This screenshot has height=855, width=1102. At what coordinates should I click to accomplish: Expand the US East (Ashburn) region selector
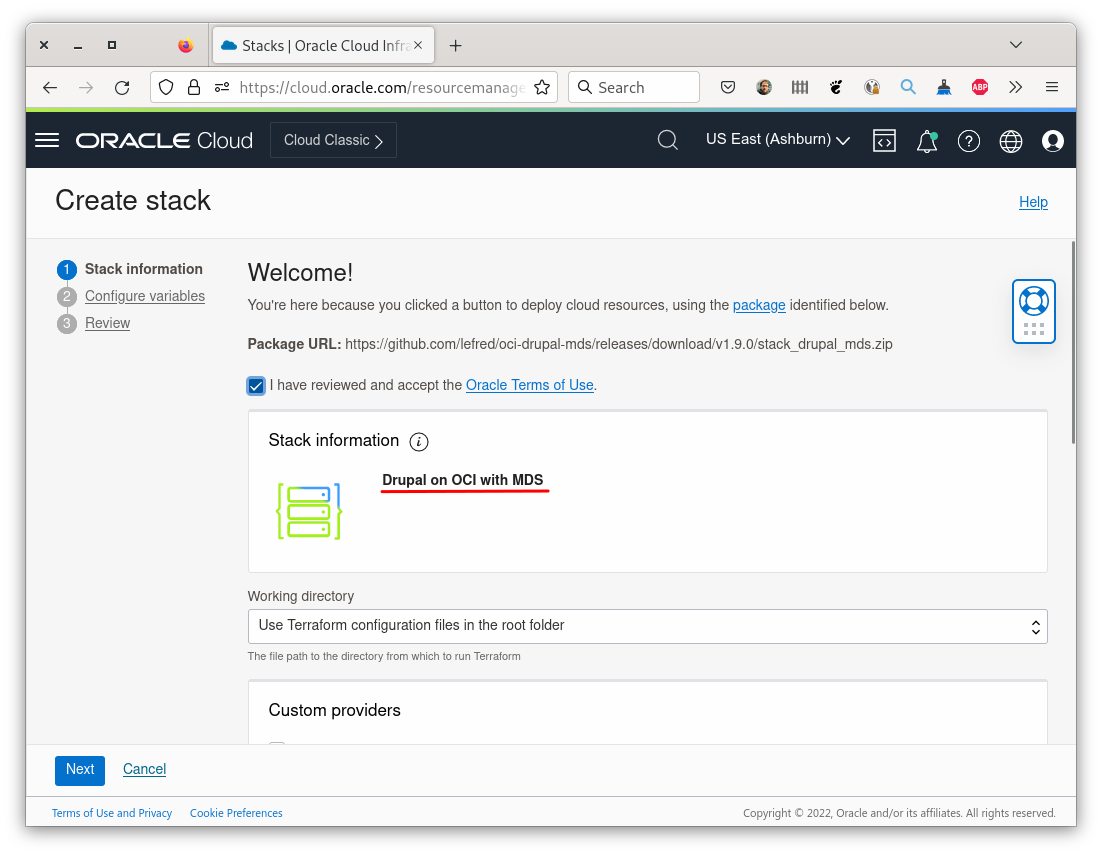(x=777, y=139)
